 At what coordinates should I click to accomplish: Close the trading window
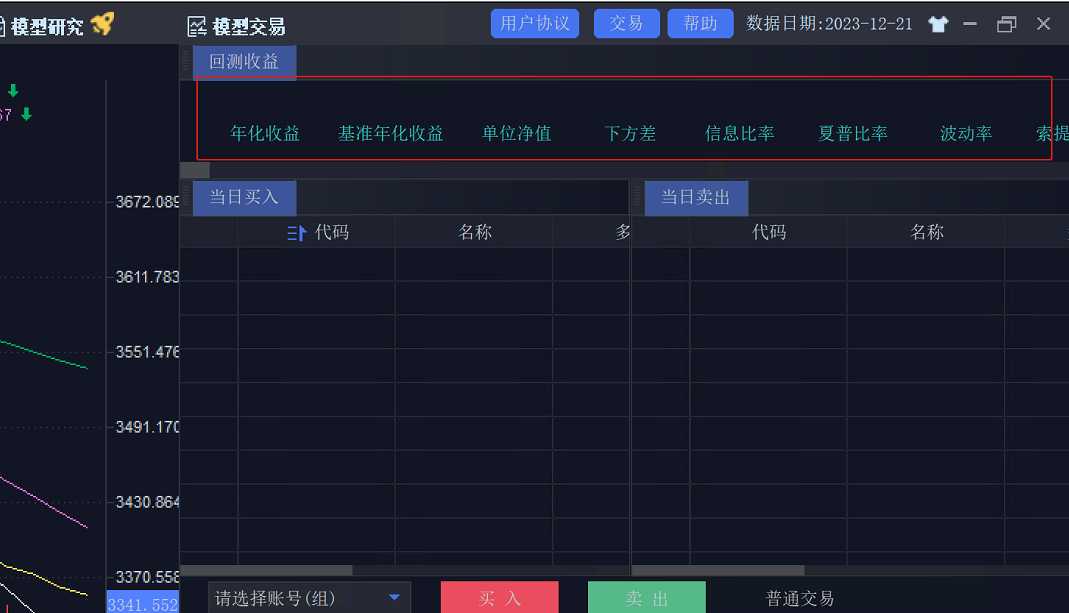[1043, 24]
